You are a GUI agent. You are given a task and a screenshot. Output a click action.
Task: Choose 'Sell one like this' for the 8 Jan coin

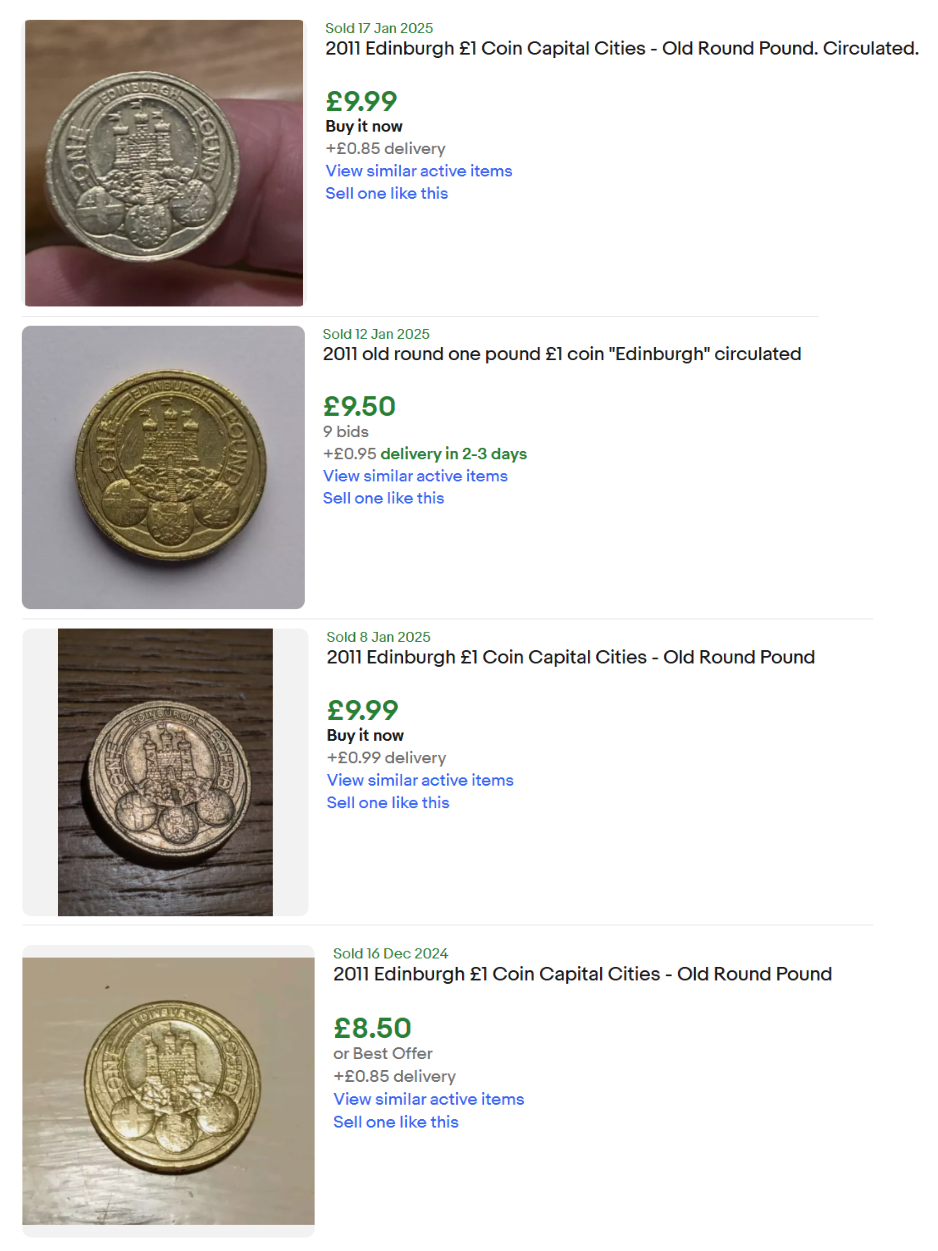point(387,802)
